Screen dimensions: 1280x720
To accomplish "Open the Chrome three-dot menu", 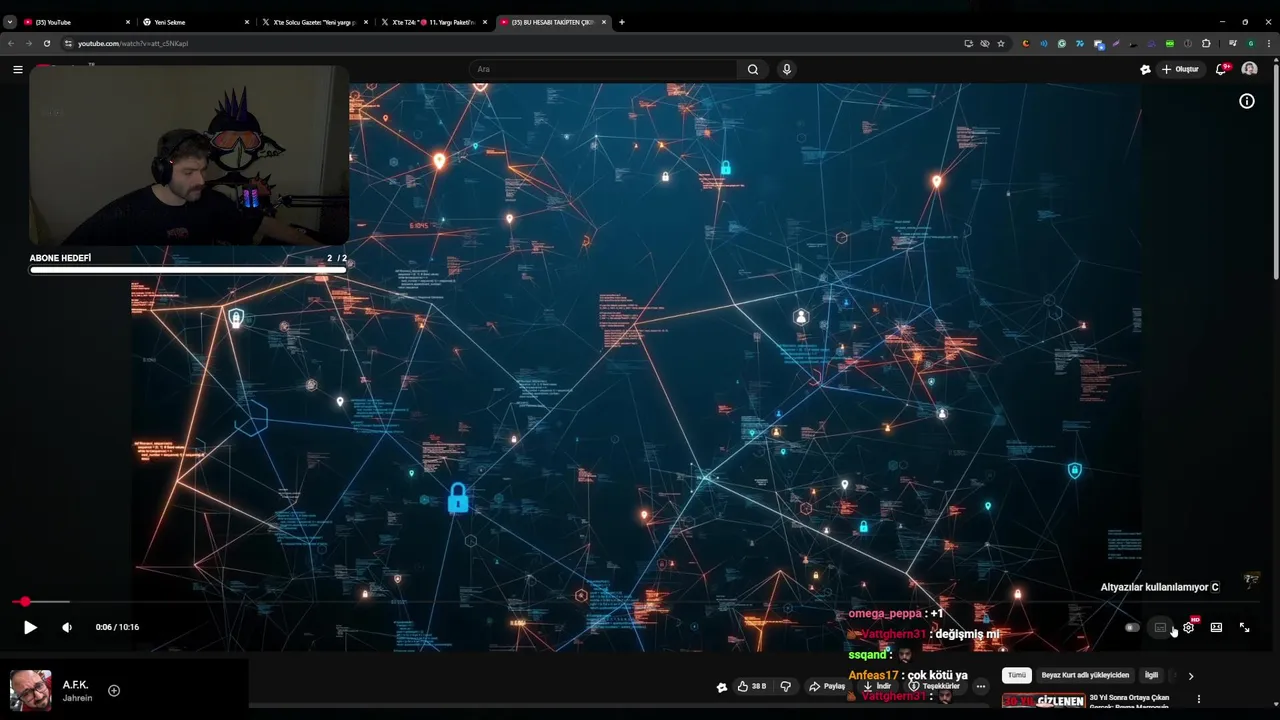I will click(1269, 43).
